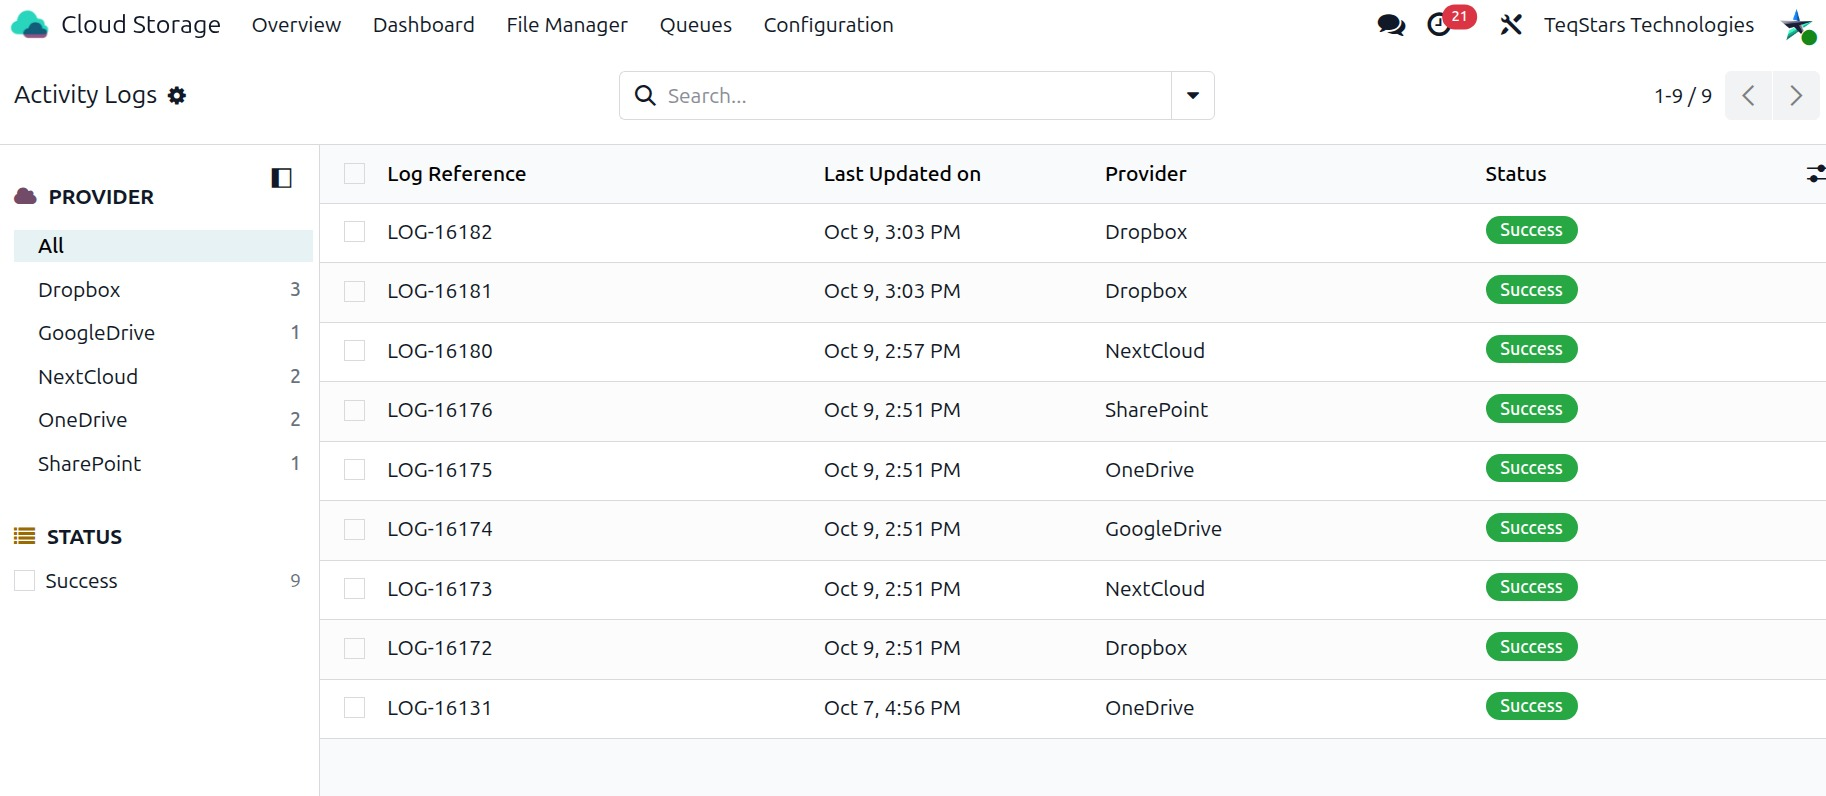Screen dimensions: 1826x796
Task: Select All providers filter
Action: pos(163,246)
